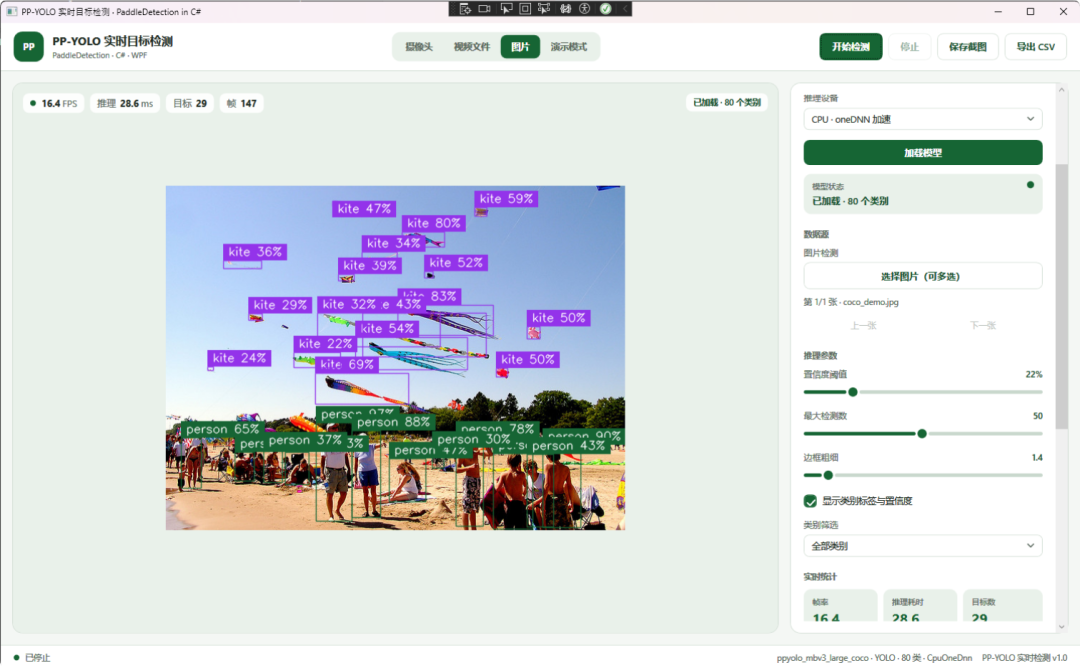Screen dimensions: 1080x668
Task: Click the 加载模型 button
Action: tap(923, 153)
